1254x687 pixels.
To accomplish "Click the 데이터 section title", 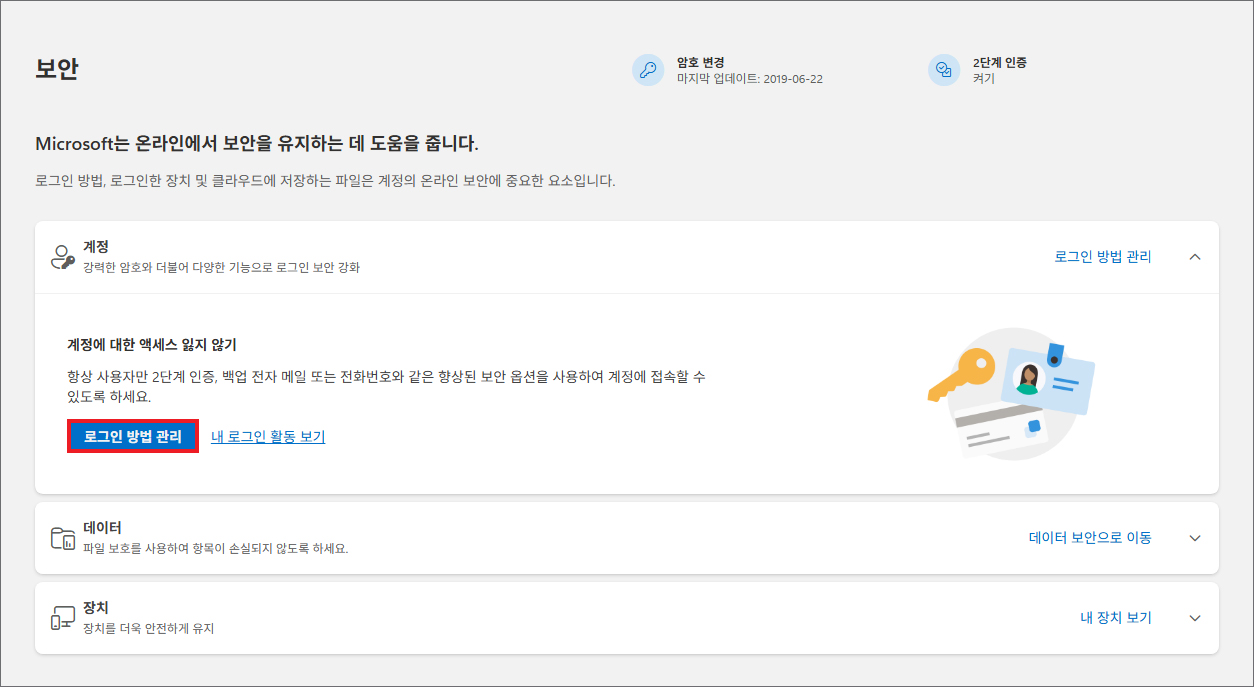I will pyautogui.click(x=102, y=527).
